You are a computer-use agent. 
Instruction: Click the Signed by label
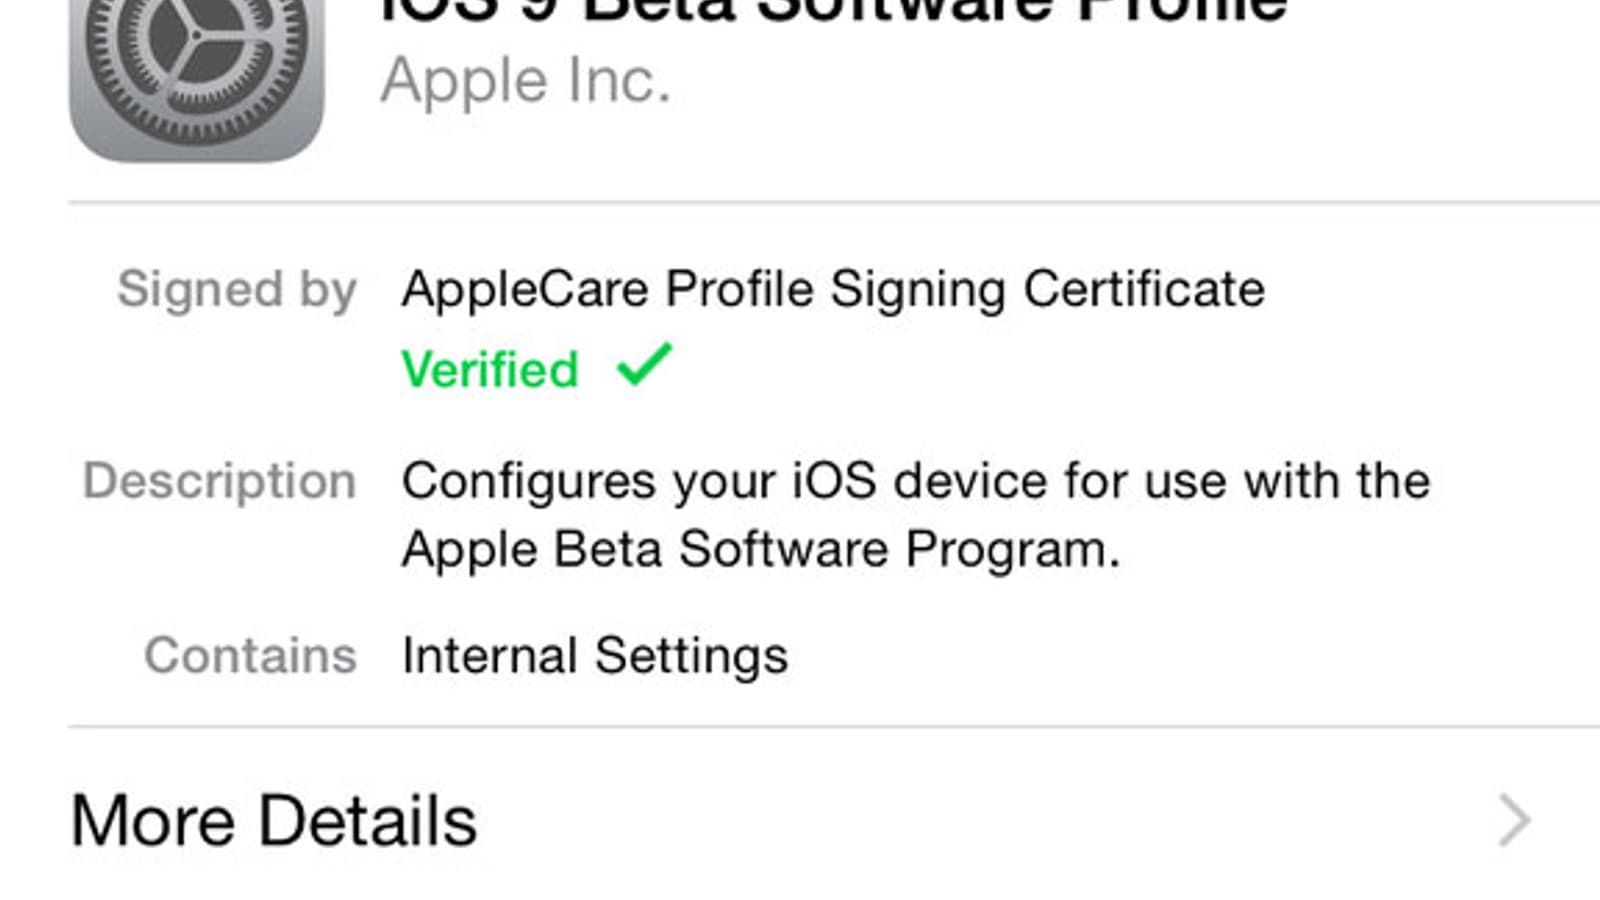coord(237,289)
